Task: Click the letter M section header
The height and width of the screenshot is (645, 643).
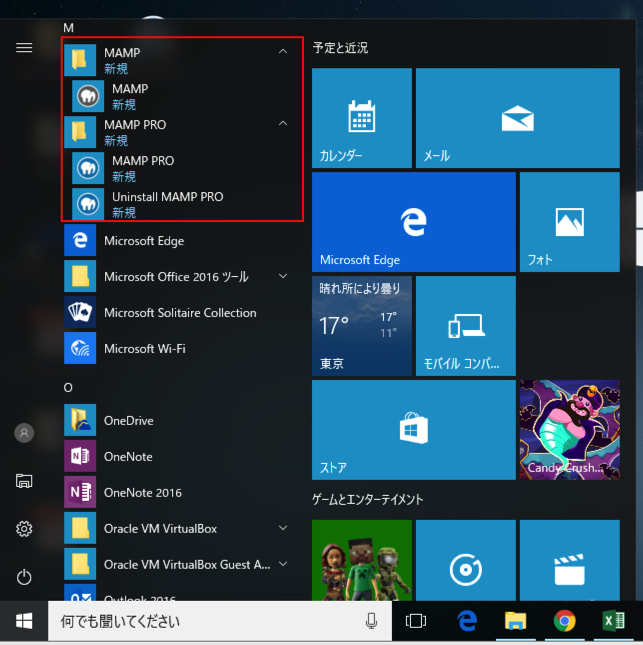Action: pyautogui.click(x=68, y=28)
